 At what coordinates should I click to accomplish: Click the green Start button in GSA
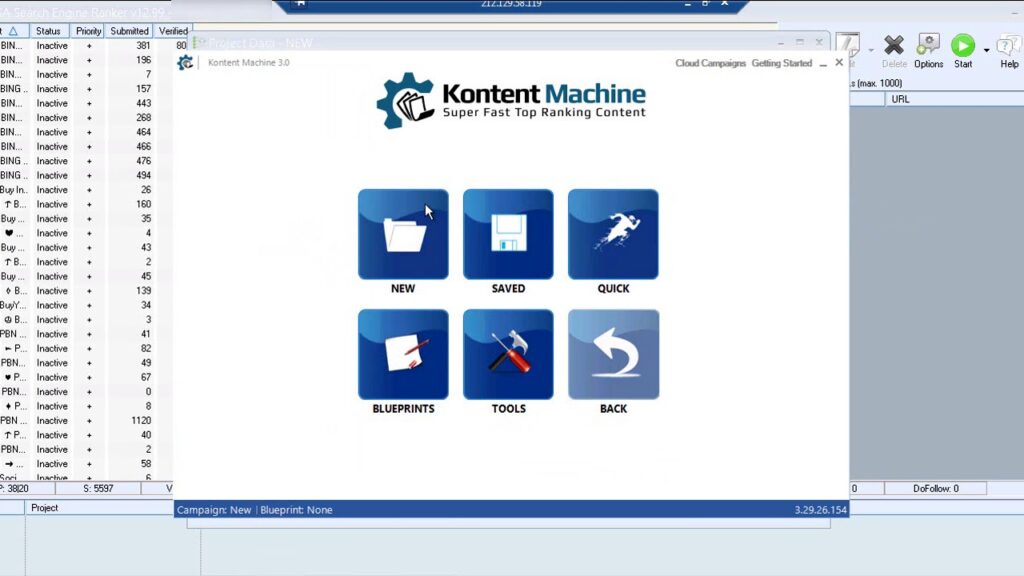[x=963, y=52]
